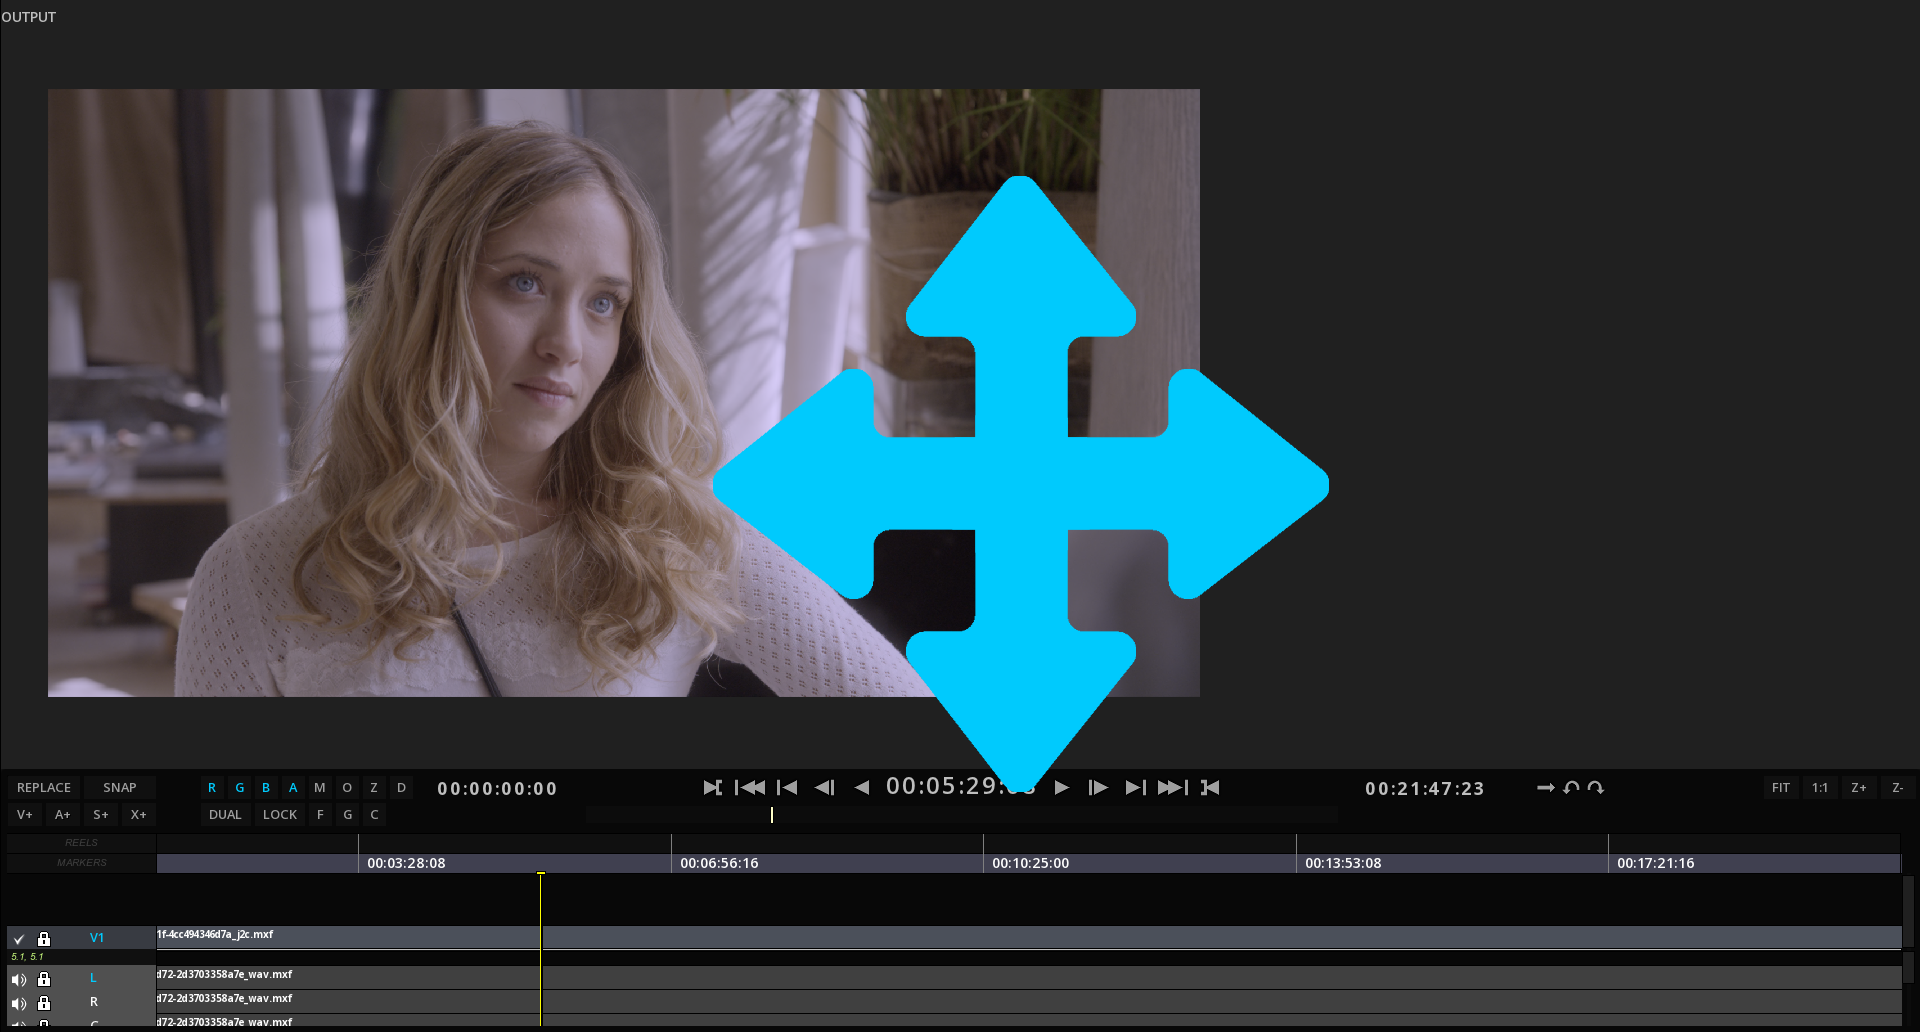Screen dimensions: 1920x1032
Task: Mute the L audio track speaker
Action: [19, 979]
